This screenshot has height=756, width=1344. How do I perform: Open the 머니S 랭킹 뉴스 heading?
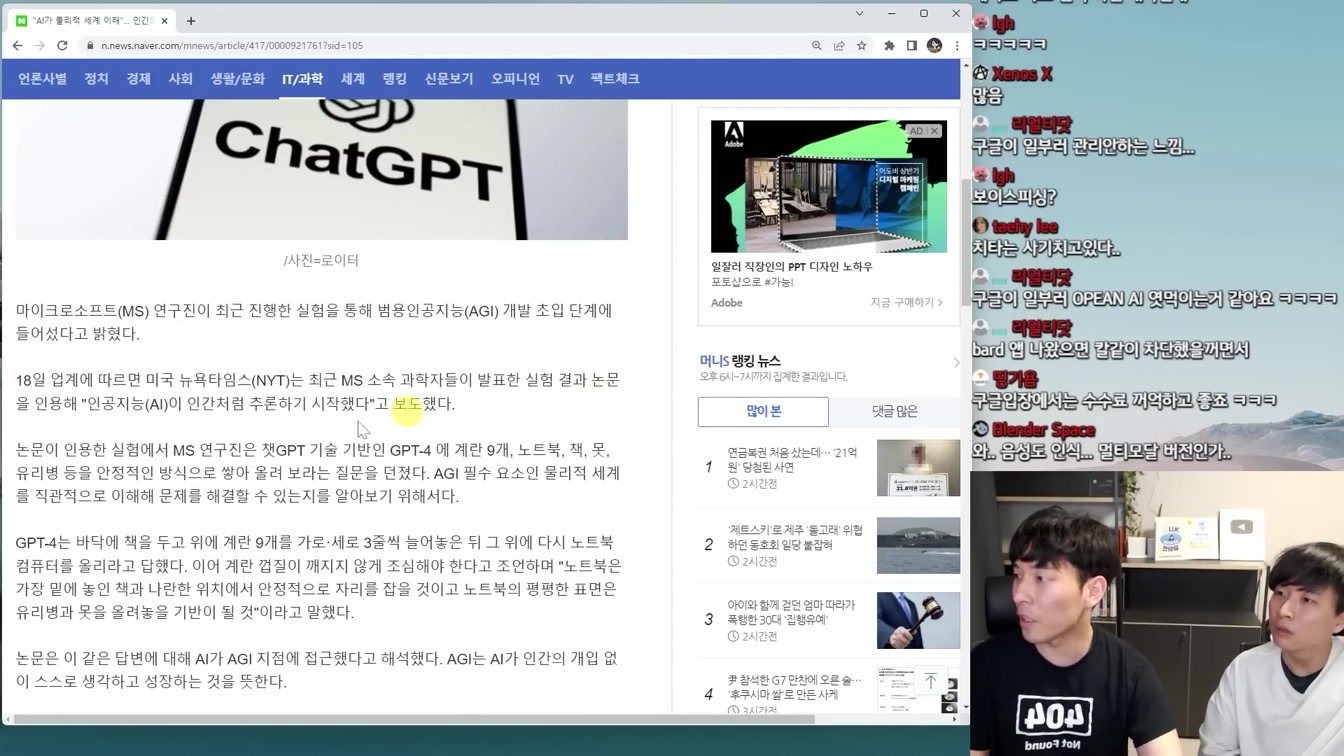click(740, 360)
